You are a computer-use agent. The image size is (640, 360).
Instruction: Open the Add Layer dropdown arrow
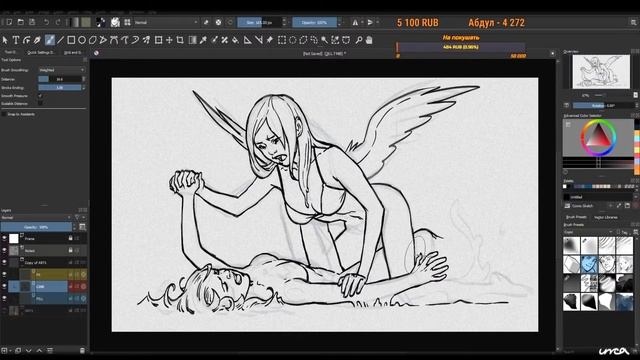click(9, 350)
